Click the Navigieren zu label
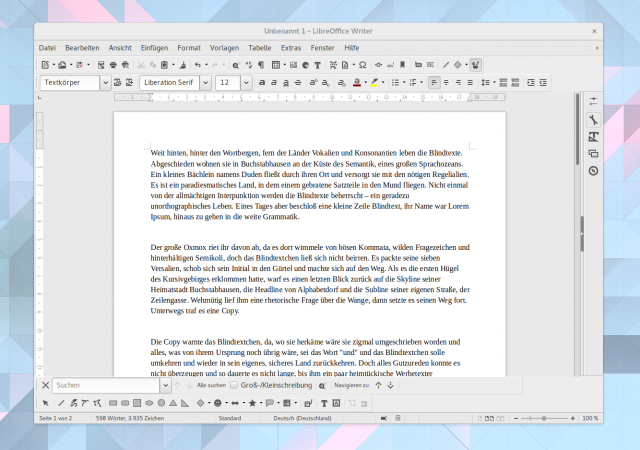Screen dimensions: 640x450 tap(351, 385)
